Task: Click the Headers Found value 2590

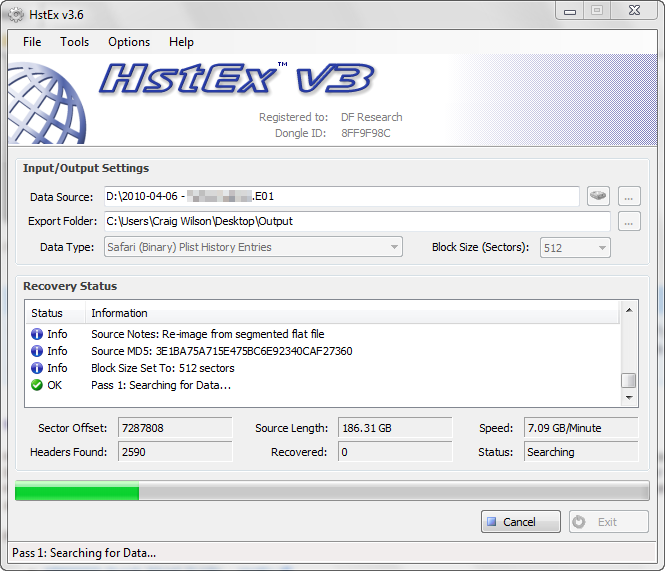Action: tap(175, 452)
